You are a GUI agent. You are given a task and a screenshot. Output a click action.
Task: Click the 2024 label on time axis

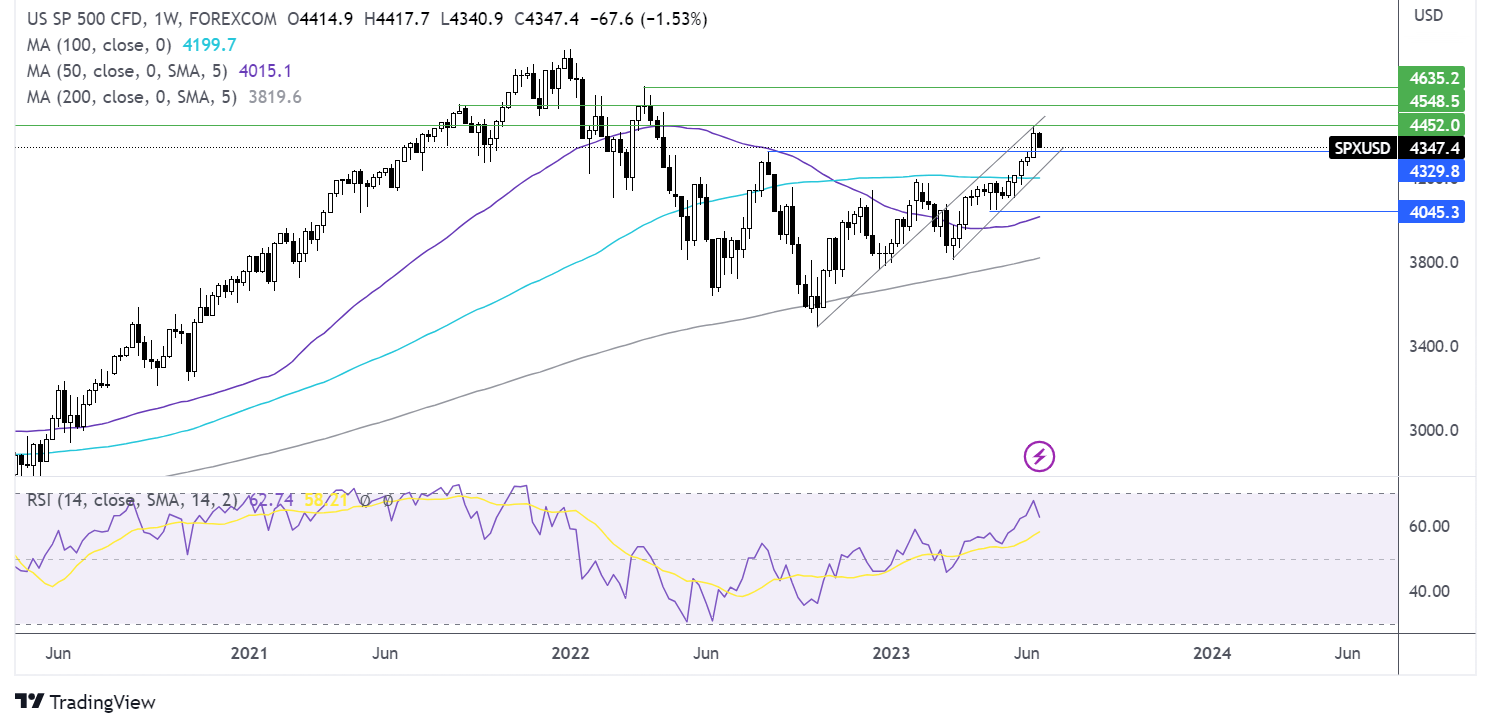coord(1213,654)
